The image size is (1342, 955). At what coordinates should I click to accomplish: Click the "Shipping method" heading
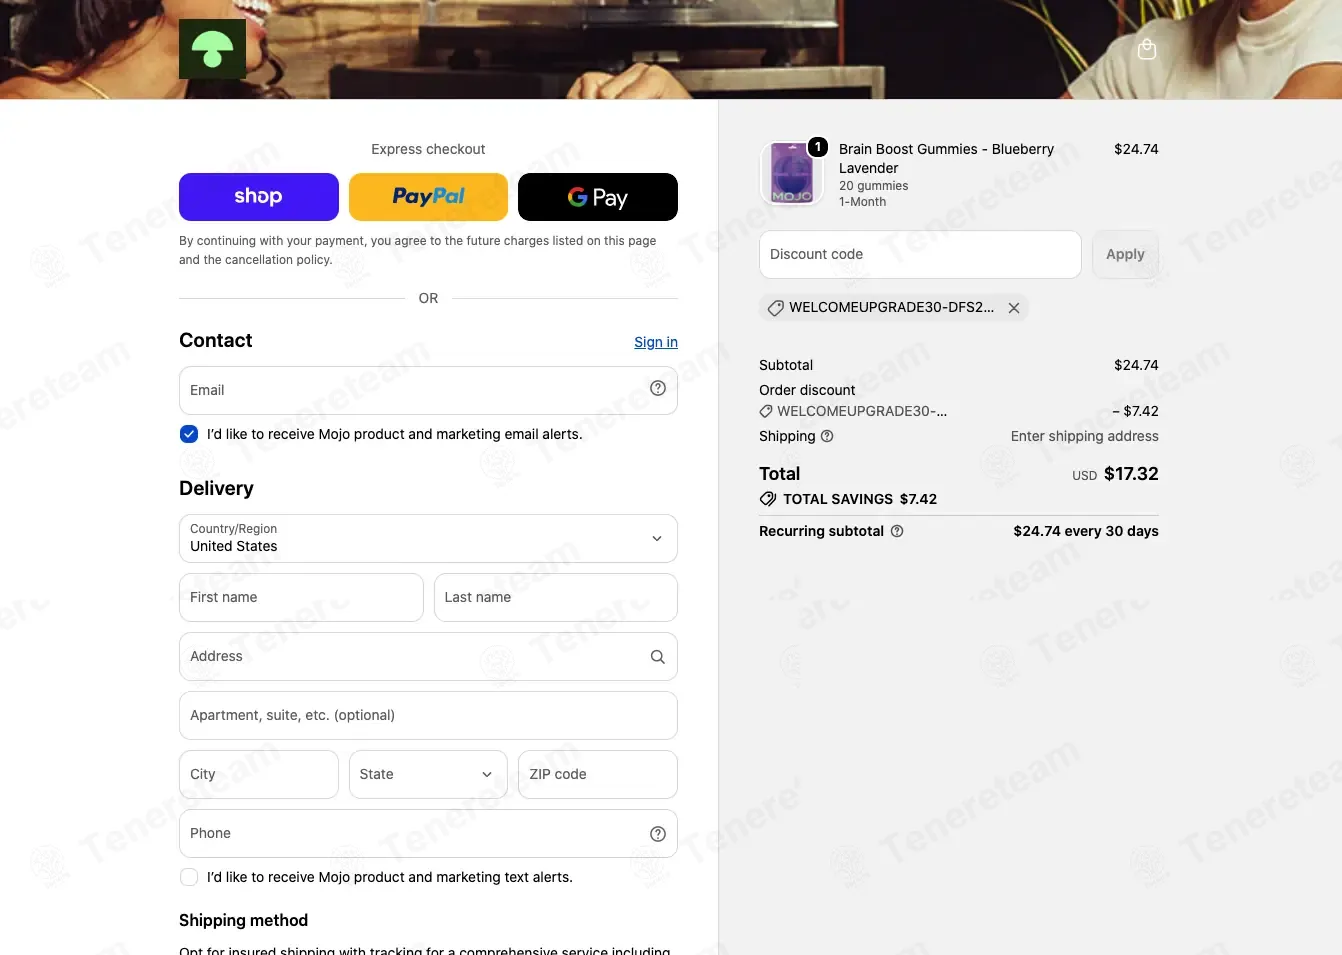coord(243,920)
